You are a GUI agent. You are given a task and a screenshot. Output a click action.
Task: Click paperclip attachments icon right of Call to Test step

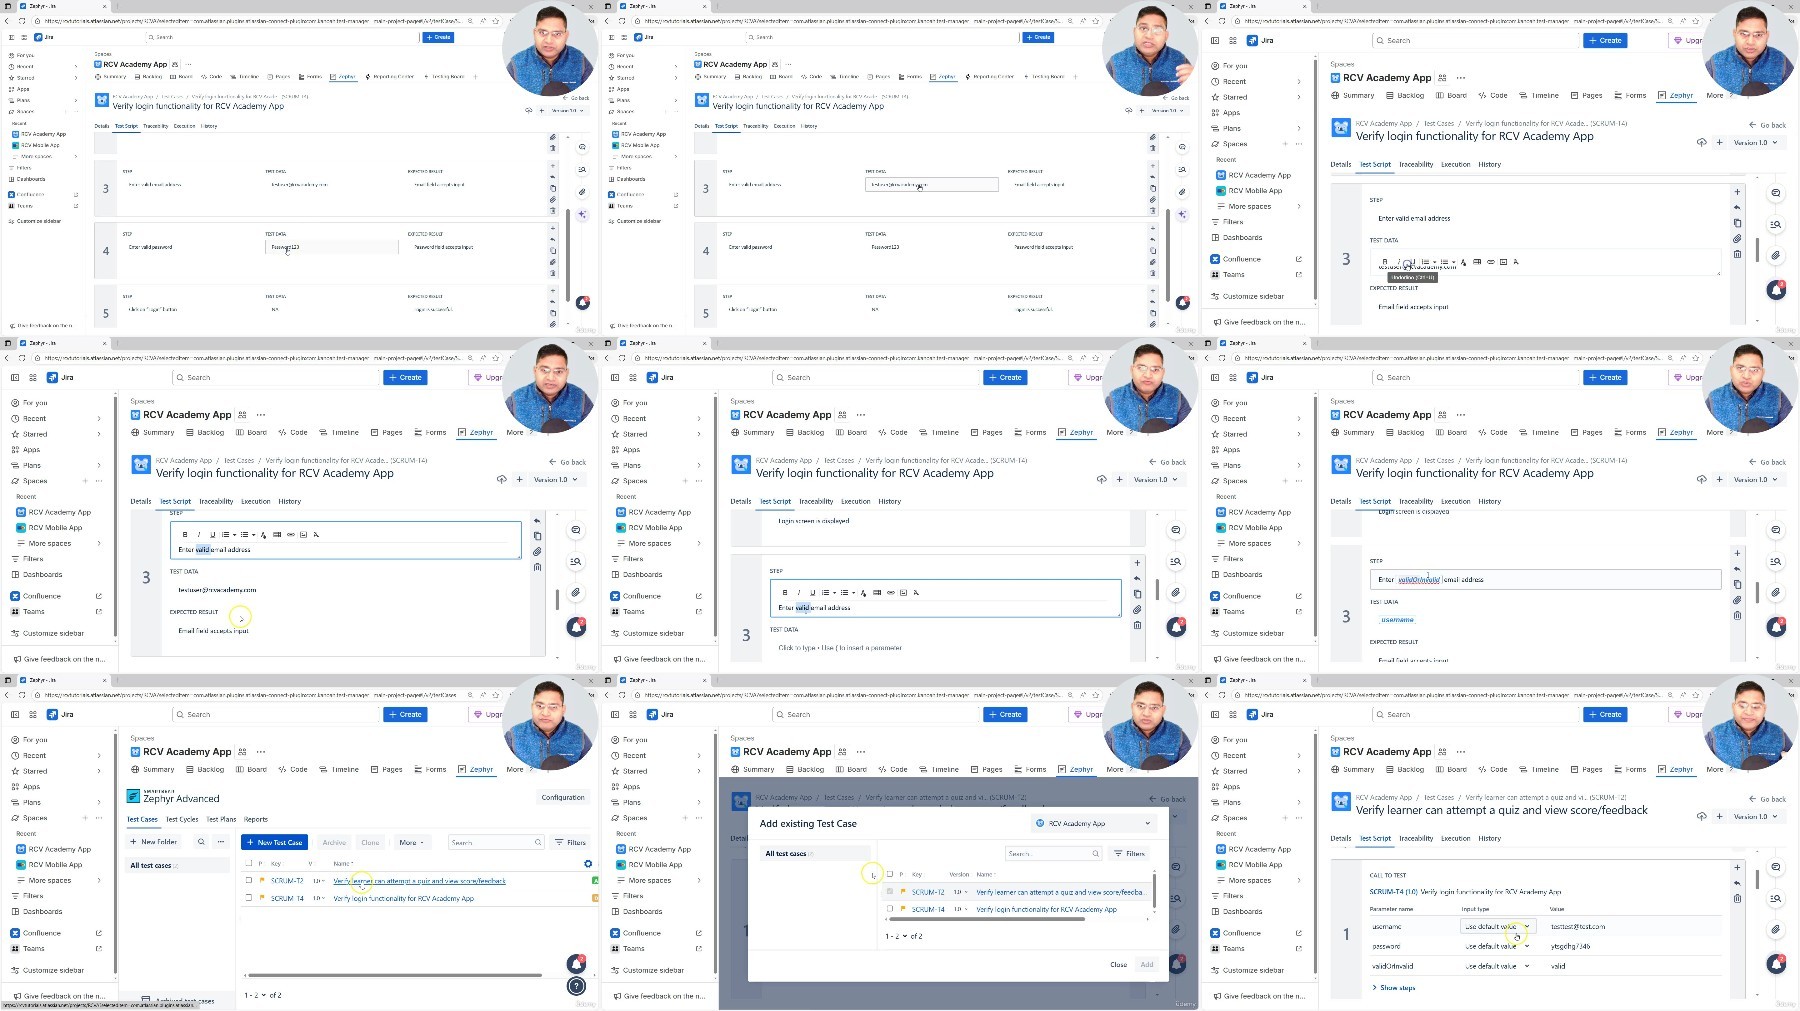coord(1775,930)
